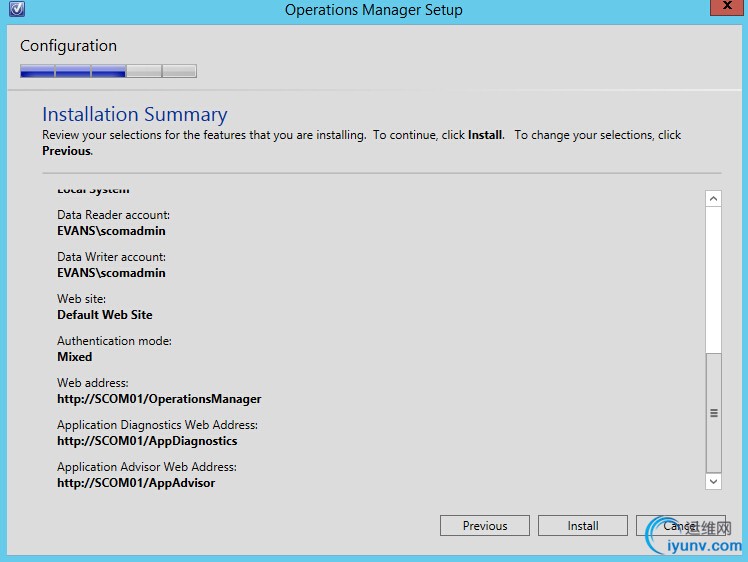Close the Operations Manager Setup window
748x562 pixels.
click(x=727, y=7)
